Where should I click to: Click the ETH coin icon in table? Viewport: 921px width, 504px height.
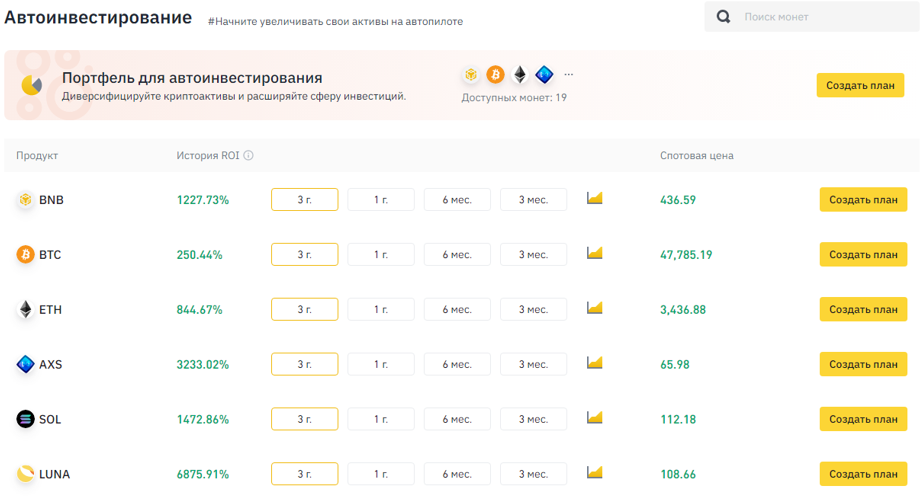click(25, 310)
